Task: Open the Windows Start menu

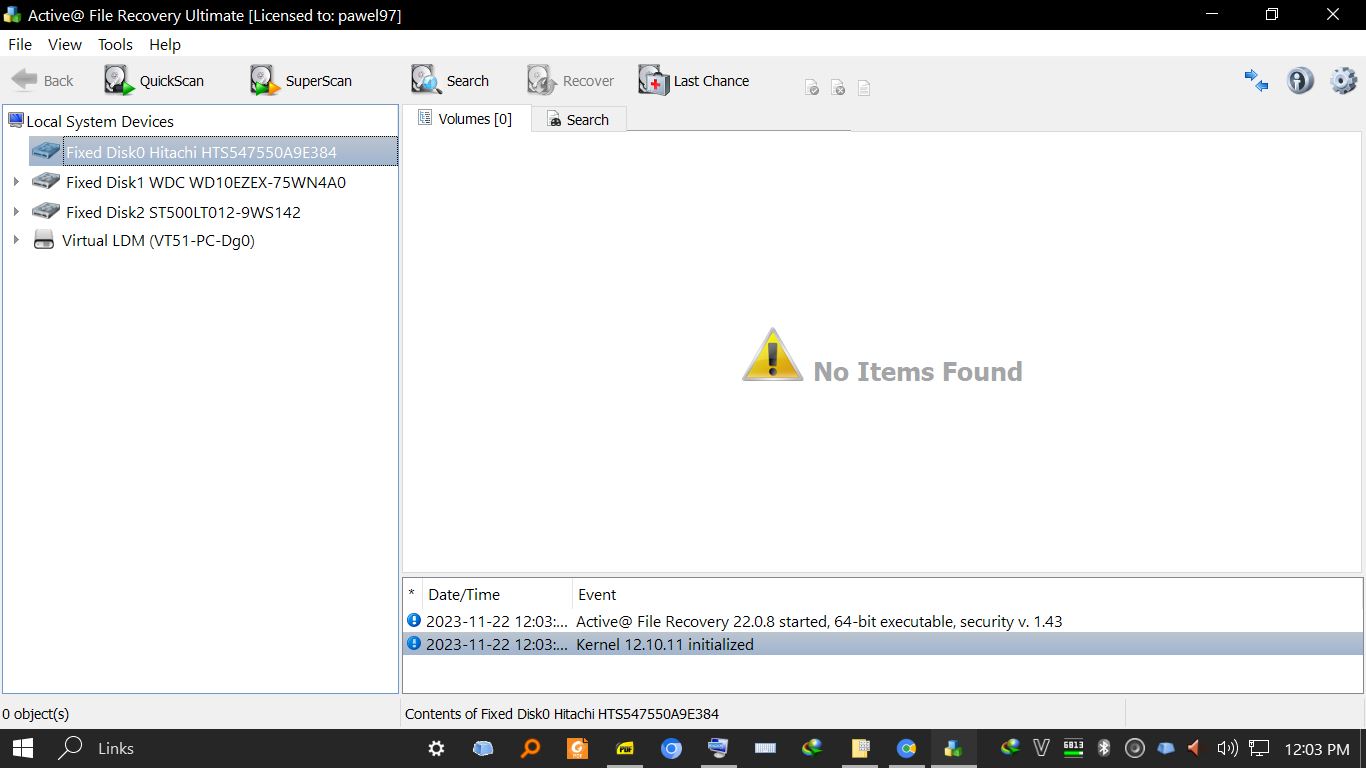Action: [x=22, y=748]
